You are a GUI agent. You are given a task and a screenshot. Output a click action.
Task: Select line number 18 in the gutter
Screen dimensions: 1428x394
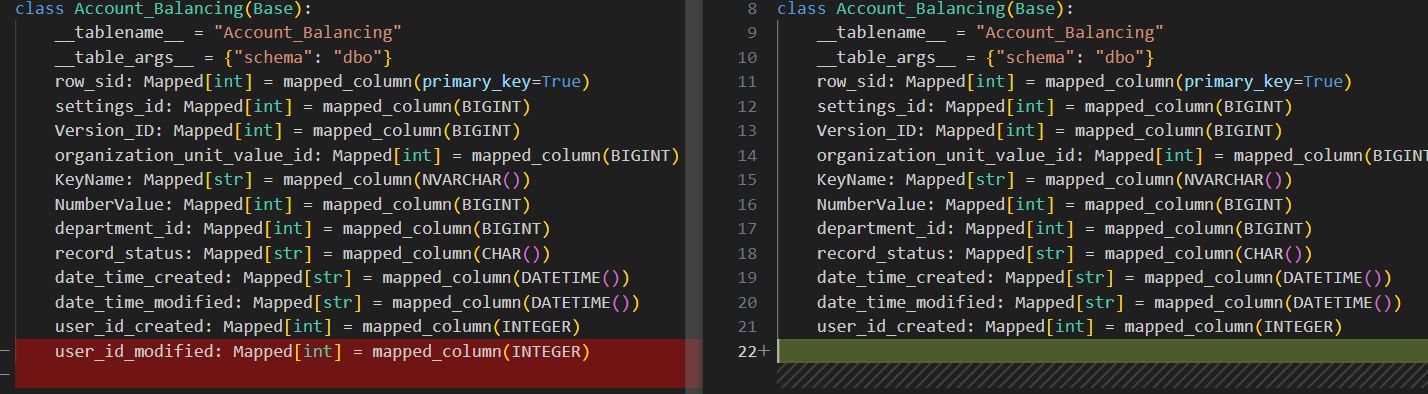(748, 253)
